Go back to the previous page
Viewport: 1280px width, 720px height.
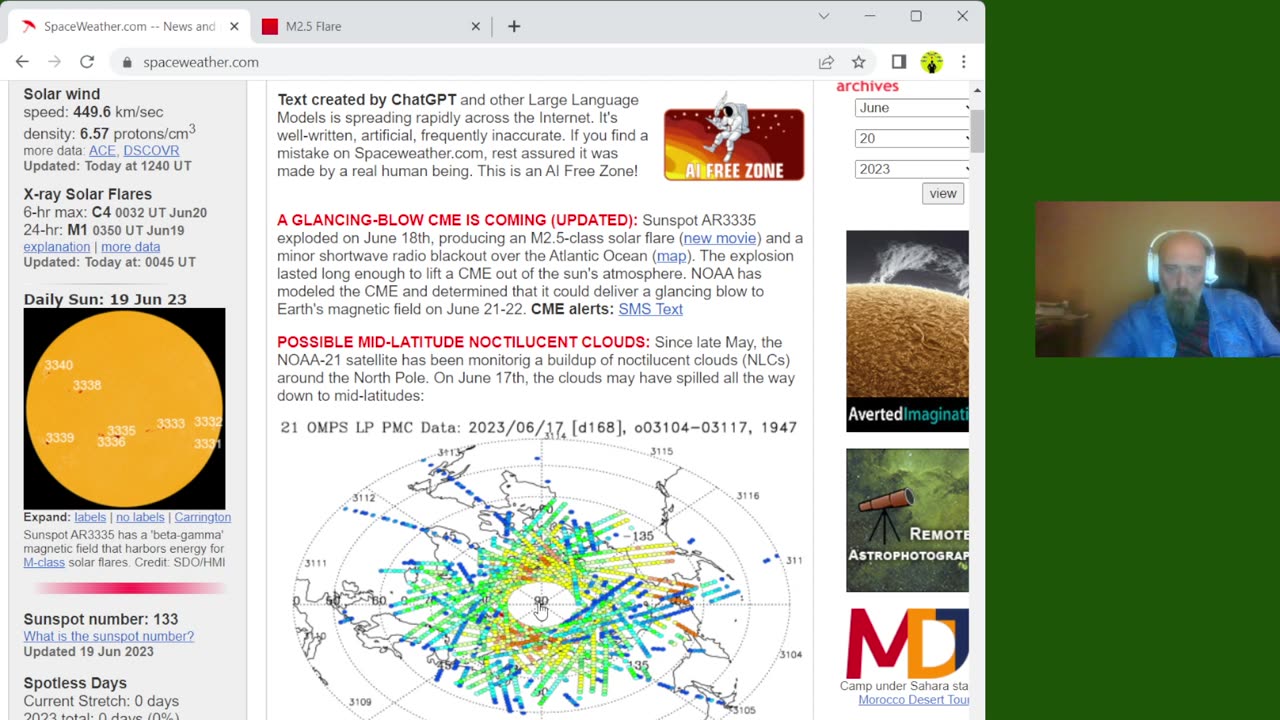[x=22, y=62]
